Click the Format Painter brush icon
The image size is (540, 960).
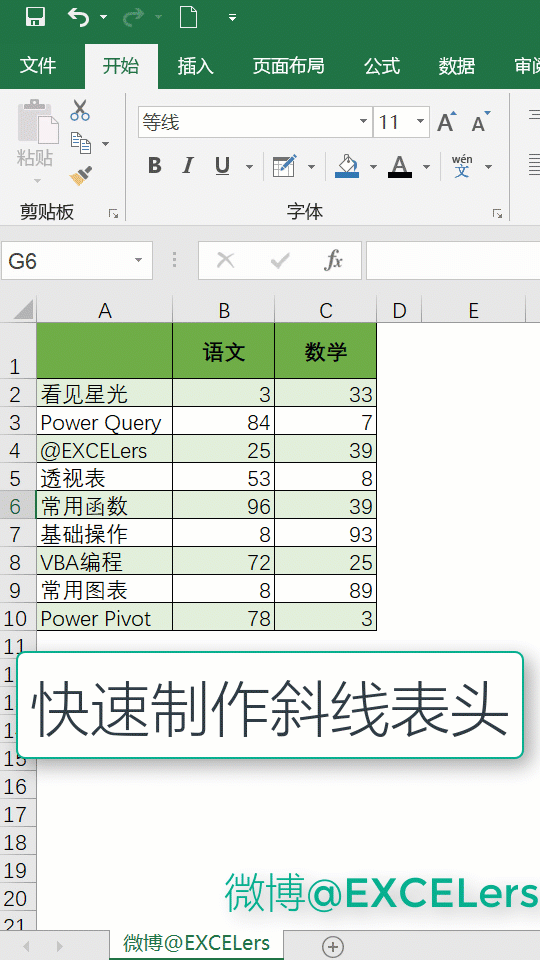click(x=80, y=177)
